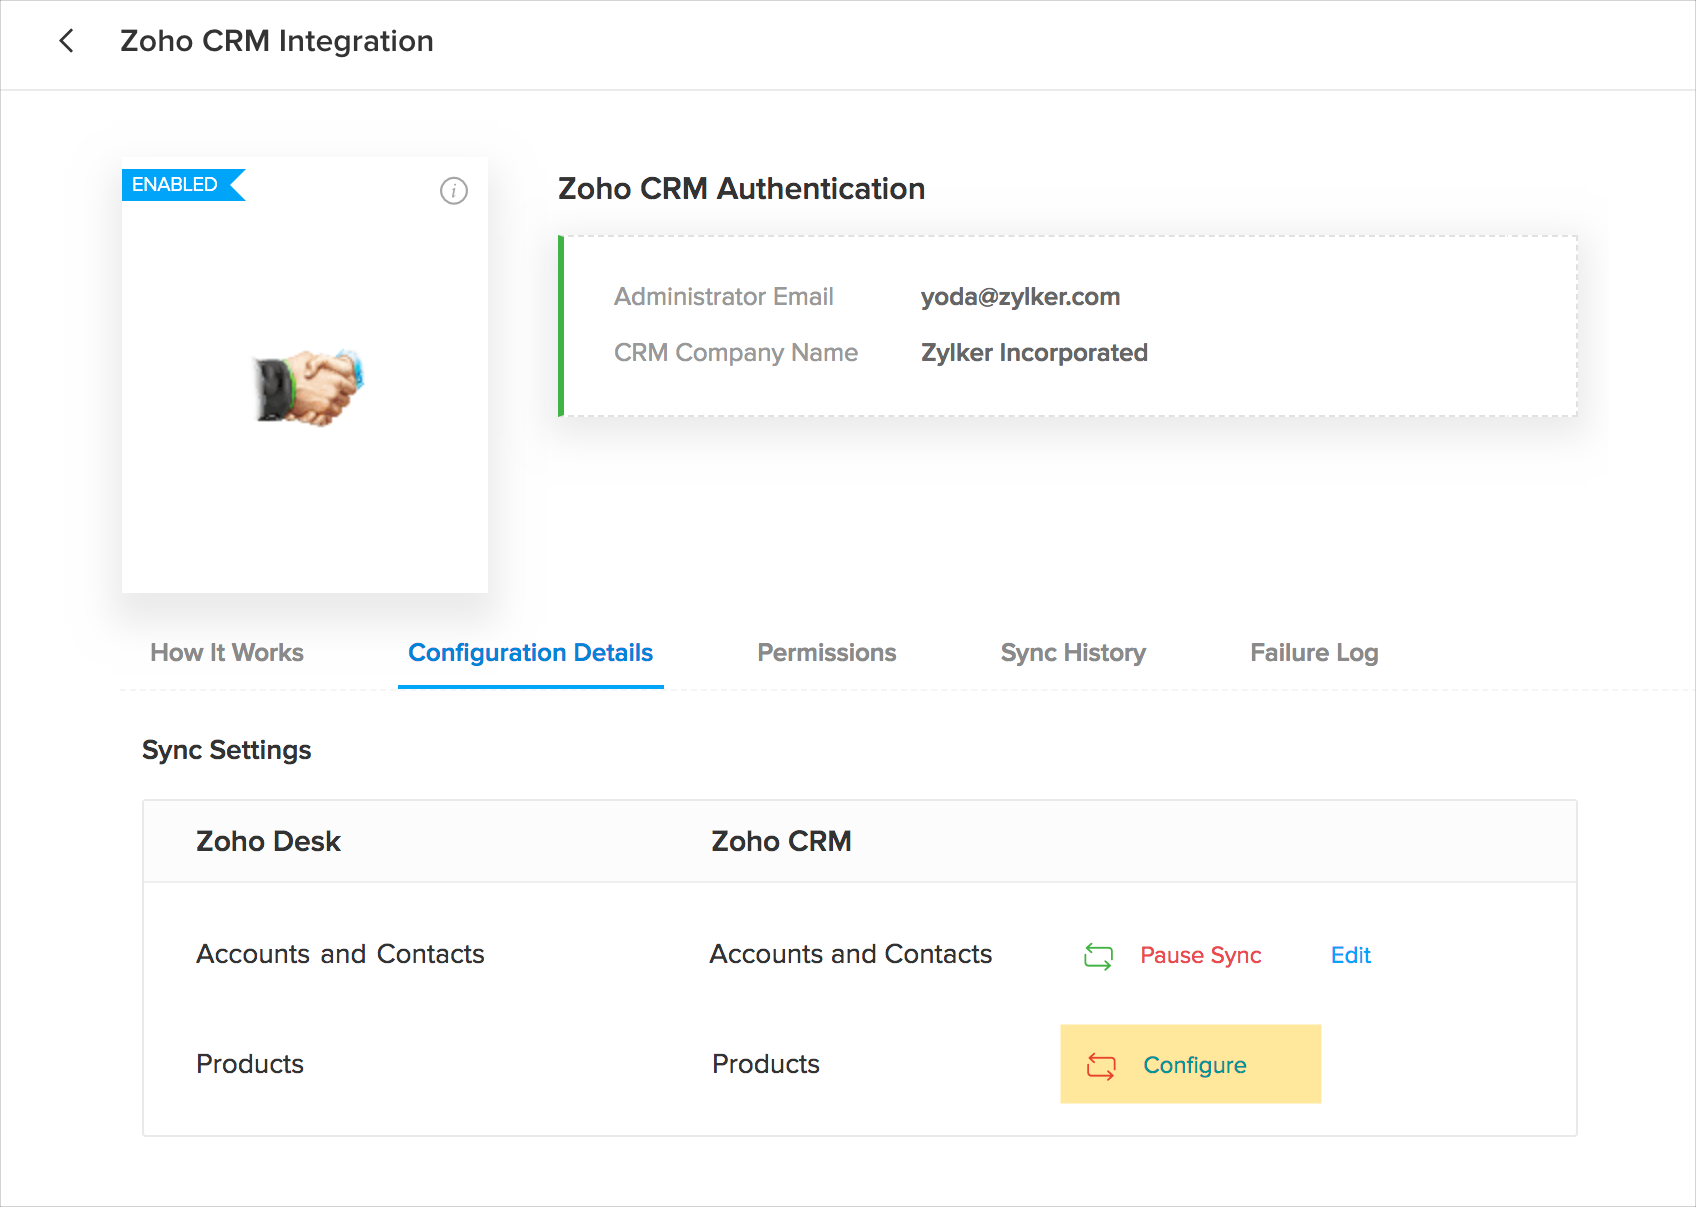1696x1207 pixels.
Task: Open the How It Works tab
Action: click(x=227, y=653)
